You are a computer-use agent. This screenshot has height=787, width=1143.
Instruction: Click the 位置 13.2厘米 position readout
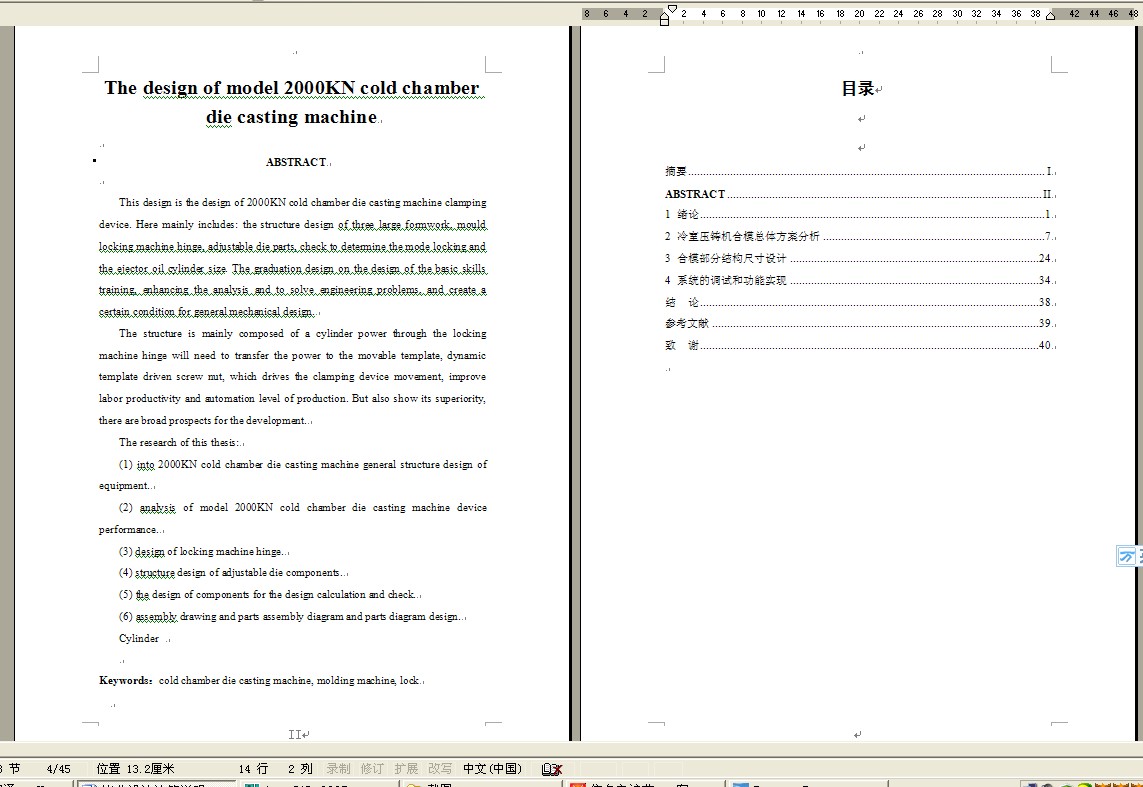point(136,769)
